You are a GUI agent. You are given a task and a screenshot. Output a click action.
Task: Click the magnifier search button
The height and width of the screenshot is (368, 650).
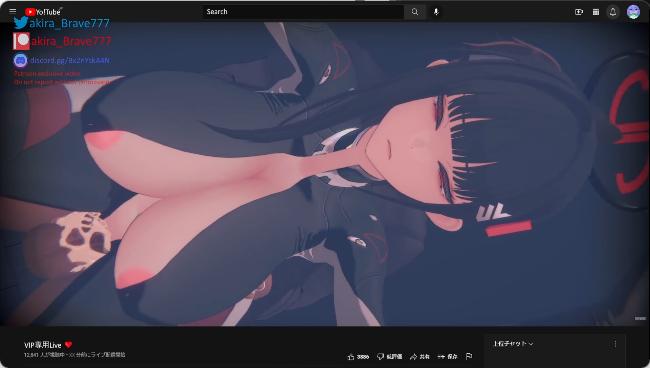[x=415, y=12]
